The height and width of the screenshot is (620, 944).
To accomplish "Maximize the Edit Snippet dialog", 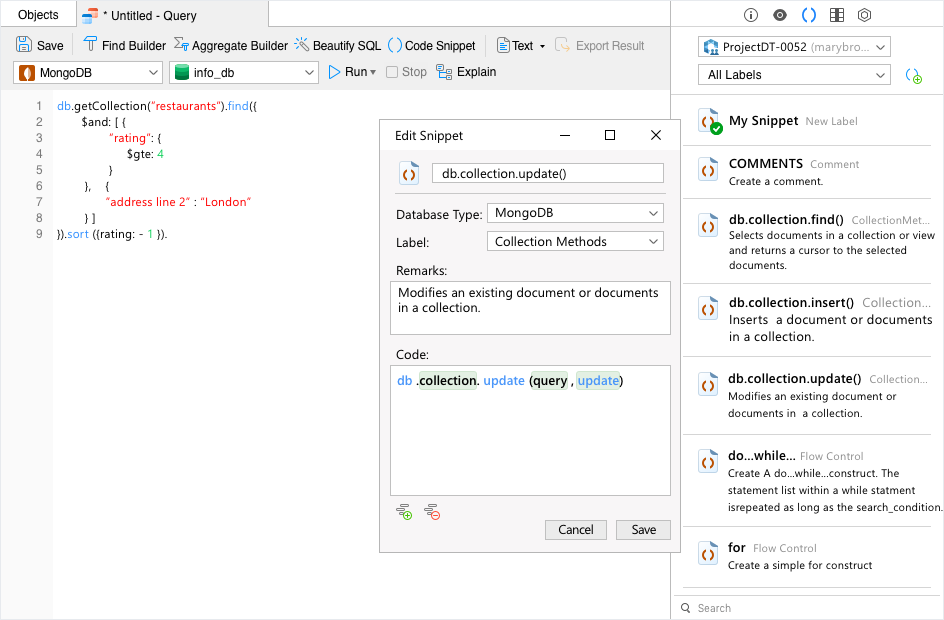I will click(610, 135).
